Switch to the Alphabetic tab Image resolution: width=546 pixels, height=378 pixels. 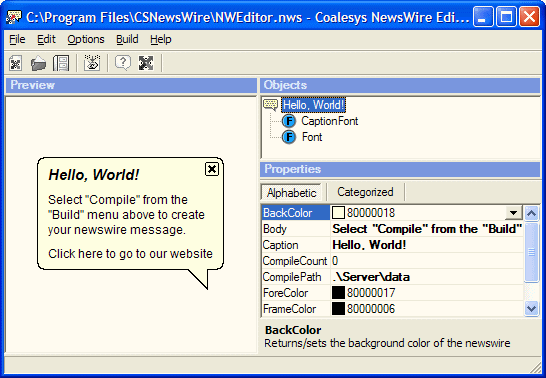tap(291, 193)
